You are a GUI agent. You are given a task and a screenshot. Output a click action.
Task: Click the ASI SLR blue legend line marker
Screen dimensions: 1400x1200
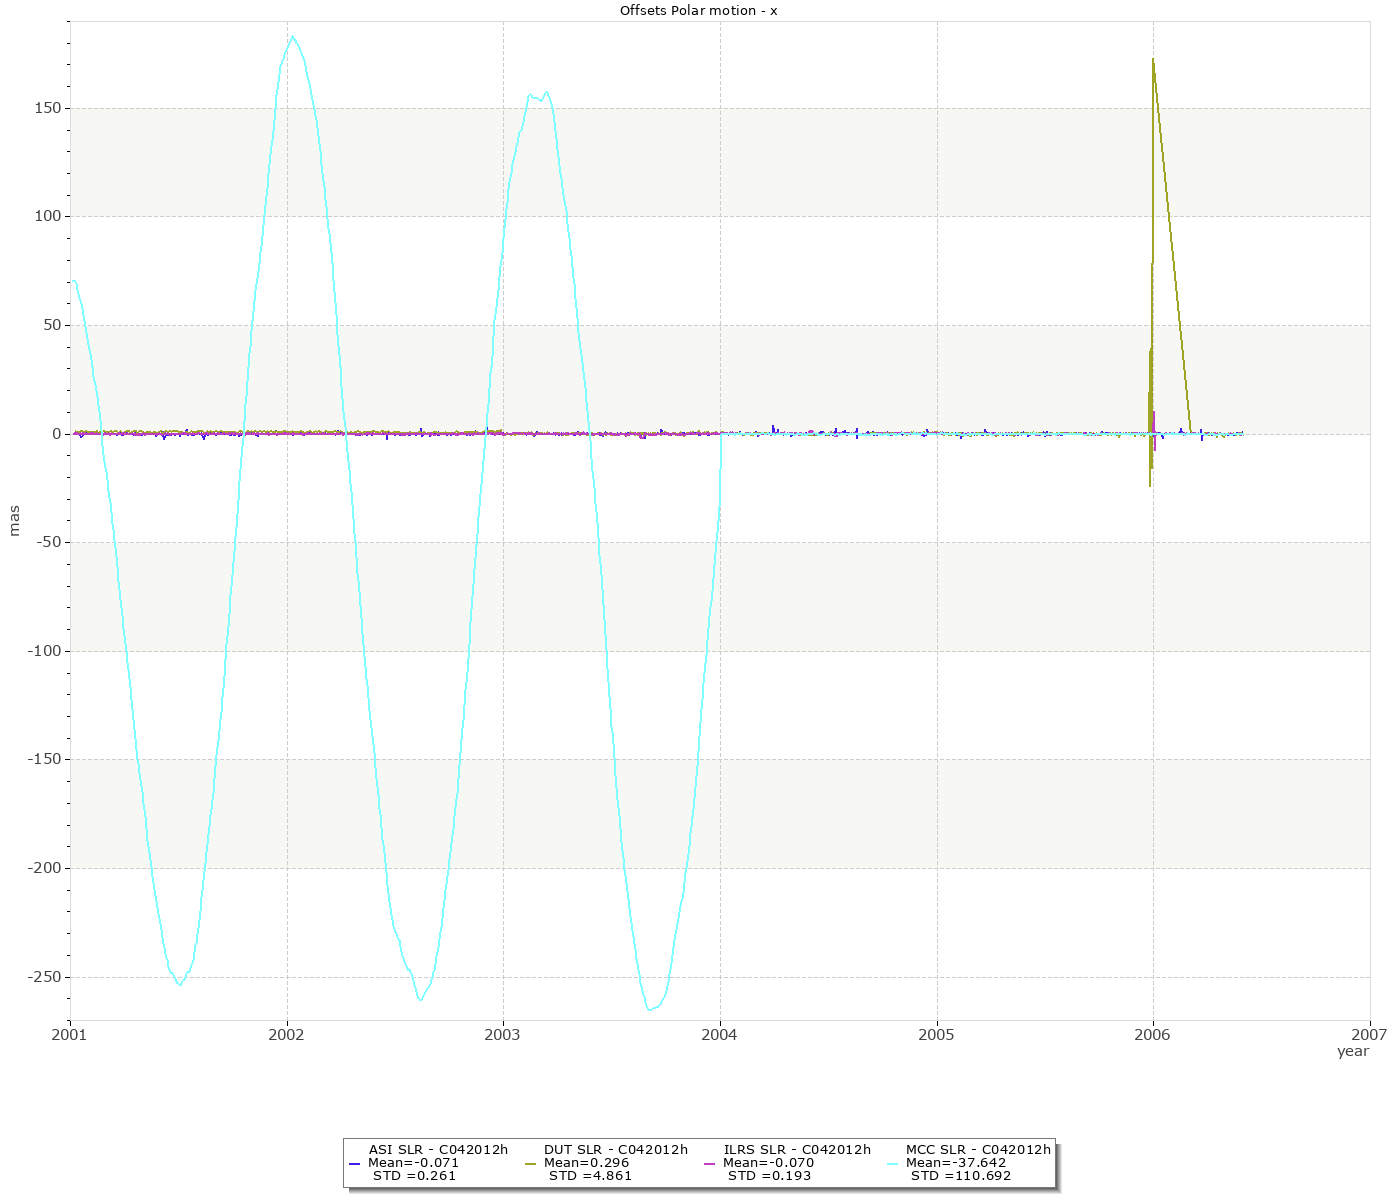[354, 1164]
